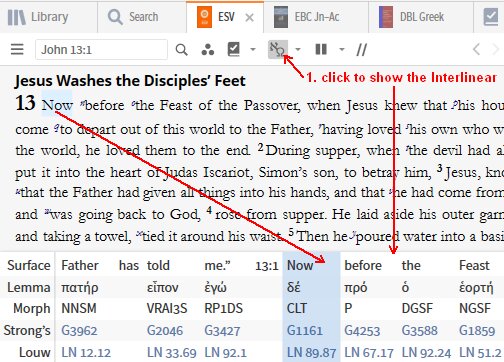504x362 pixels.
Task: Click verse number 2 before During
Action: click(261, 147)
